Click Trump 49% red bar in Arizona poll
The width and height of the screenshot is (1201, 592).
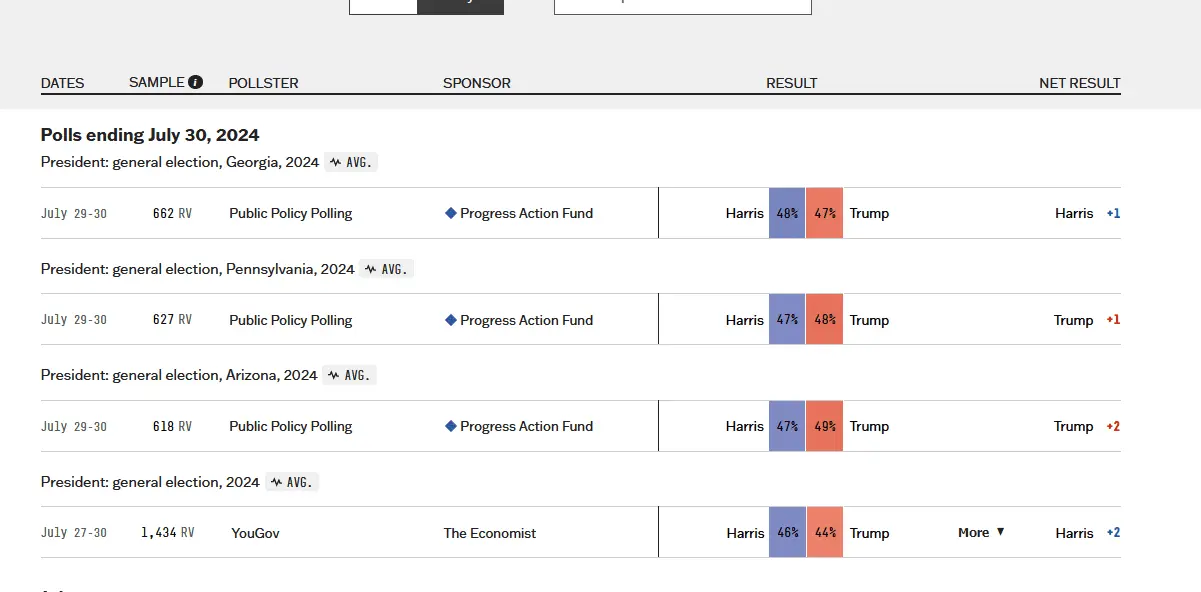coord(824,426)
